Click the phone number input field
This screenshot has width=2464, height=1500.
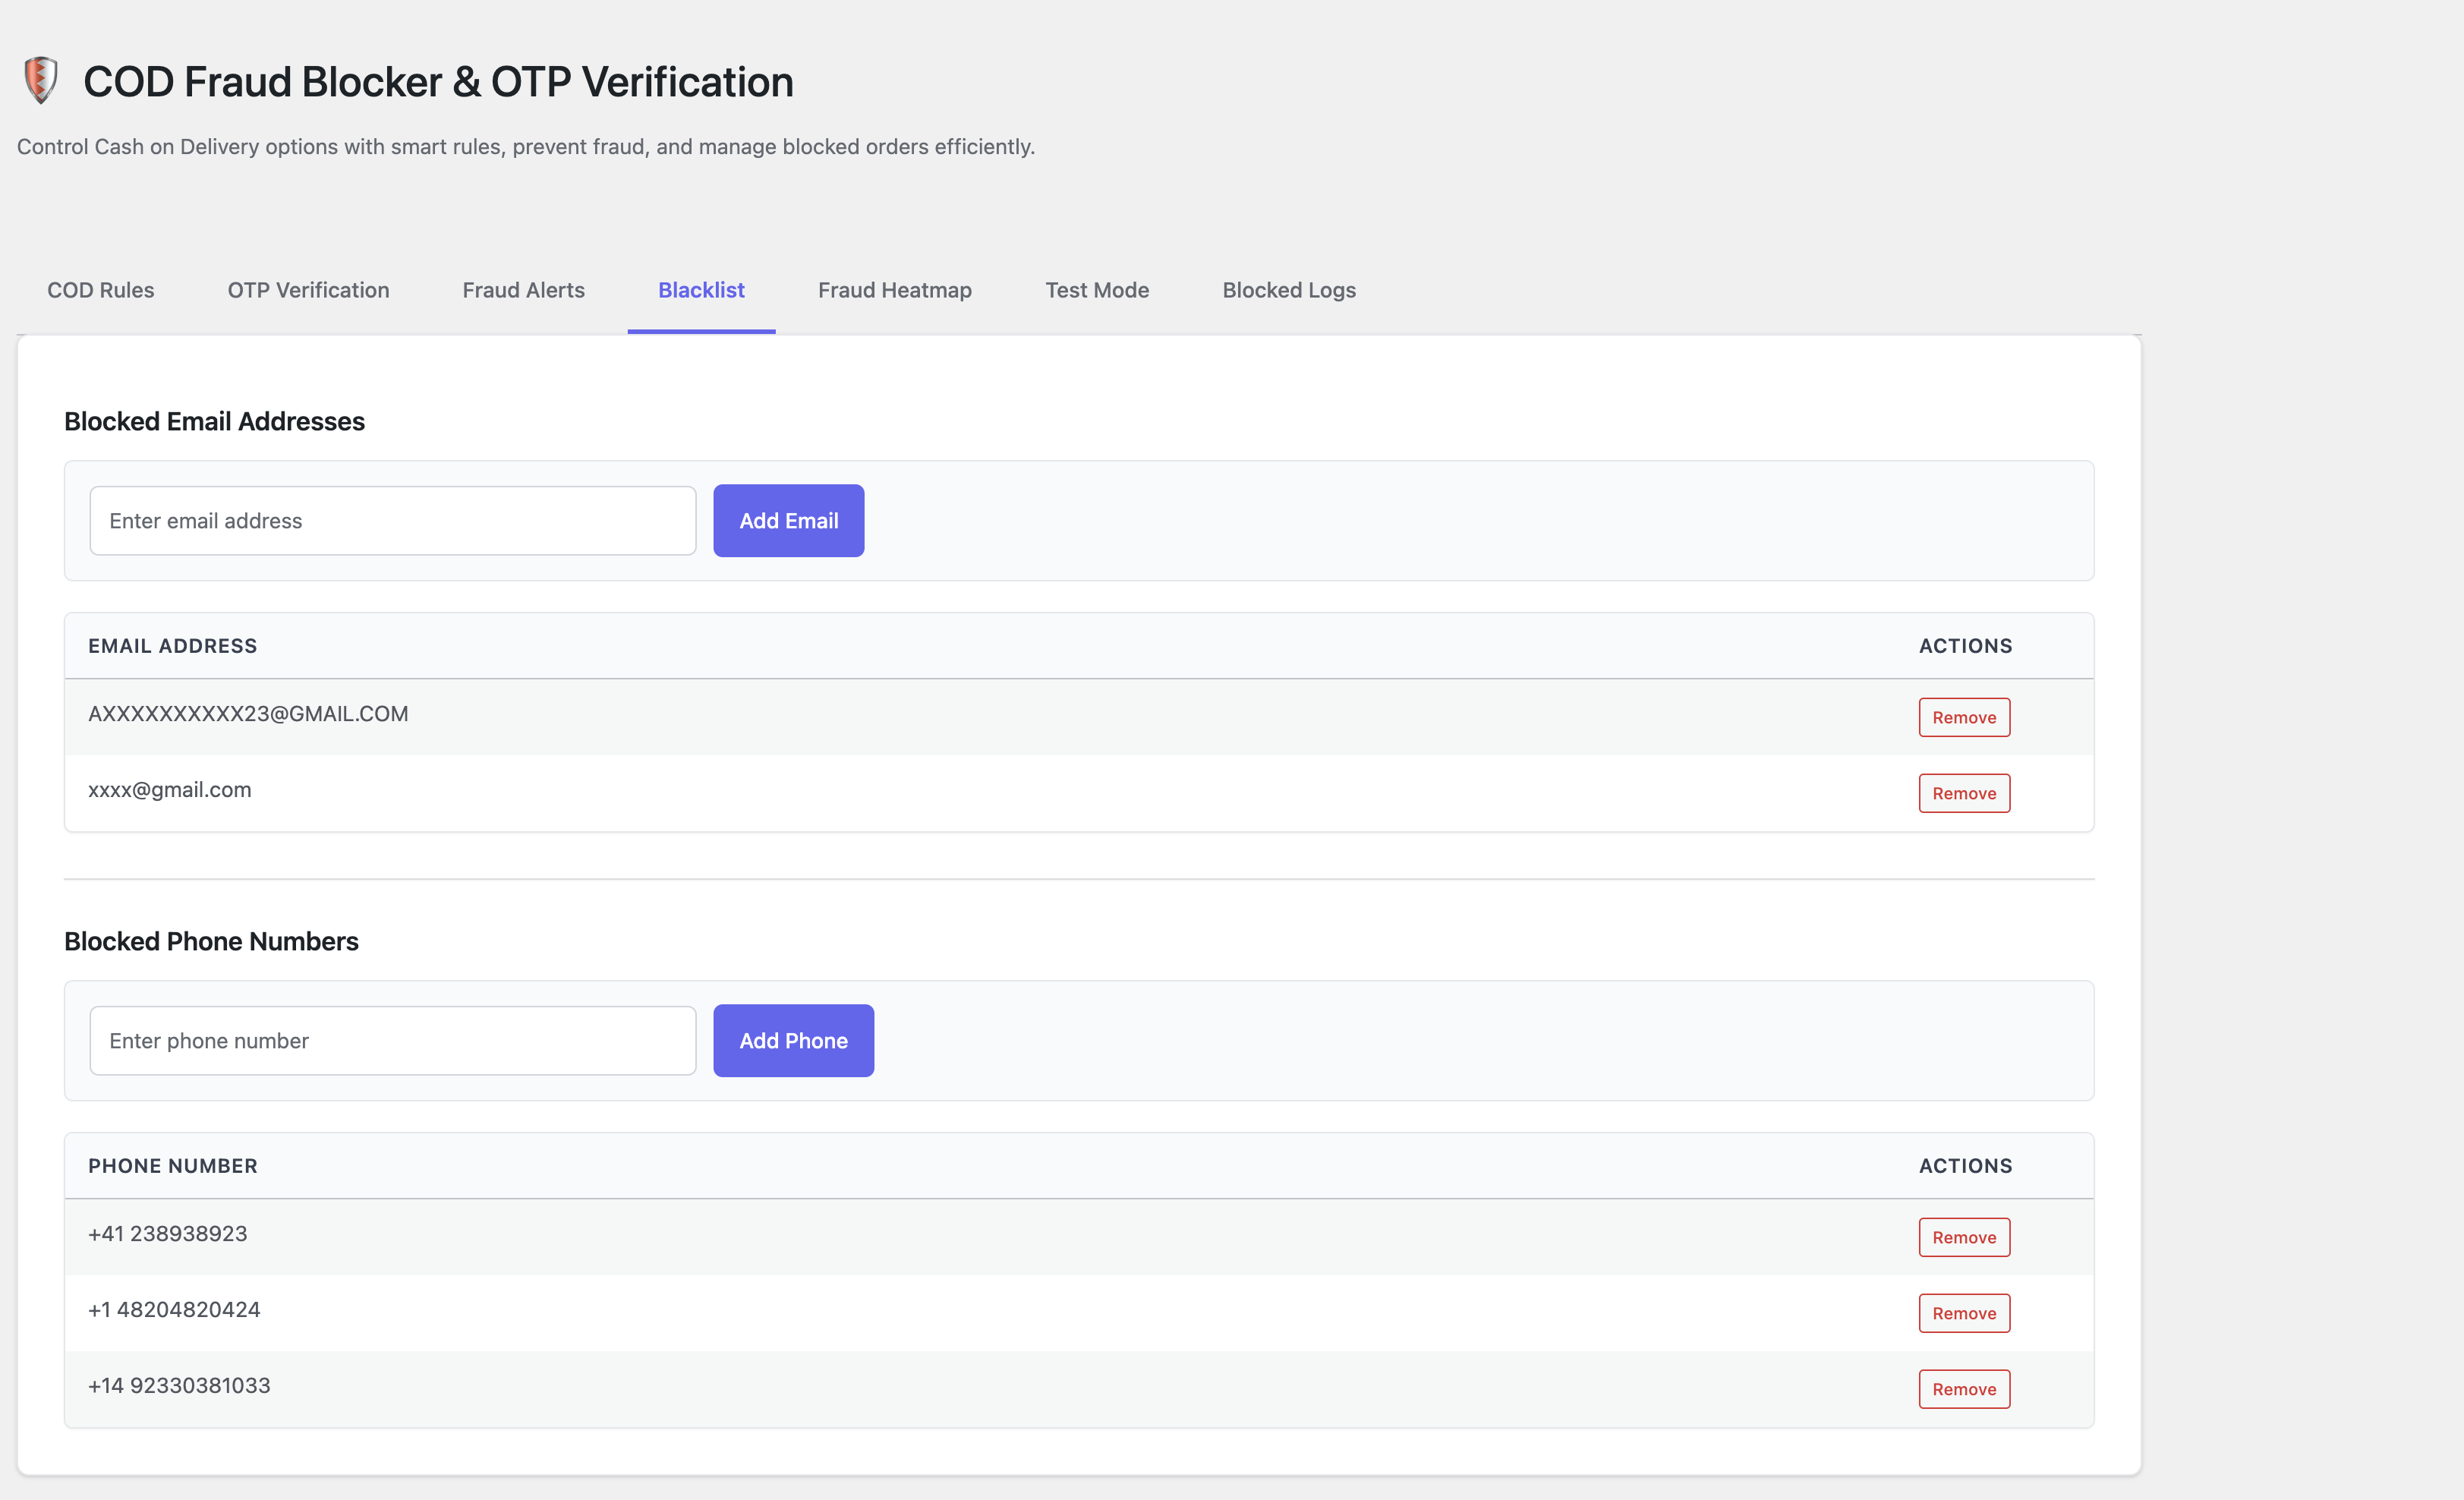[x=392, y=1040]
